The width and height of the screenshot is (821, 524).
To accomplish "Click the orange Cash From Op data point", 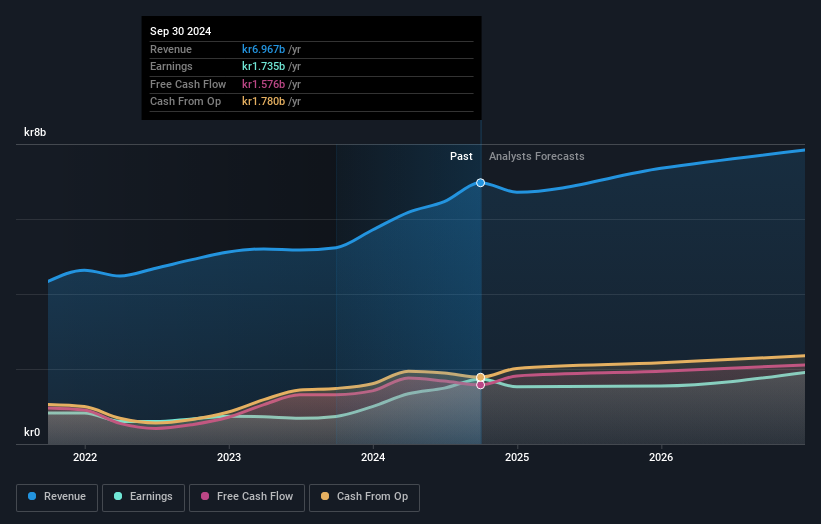I will [x=480, y=377].
